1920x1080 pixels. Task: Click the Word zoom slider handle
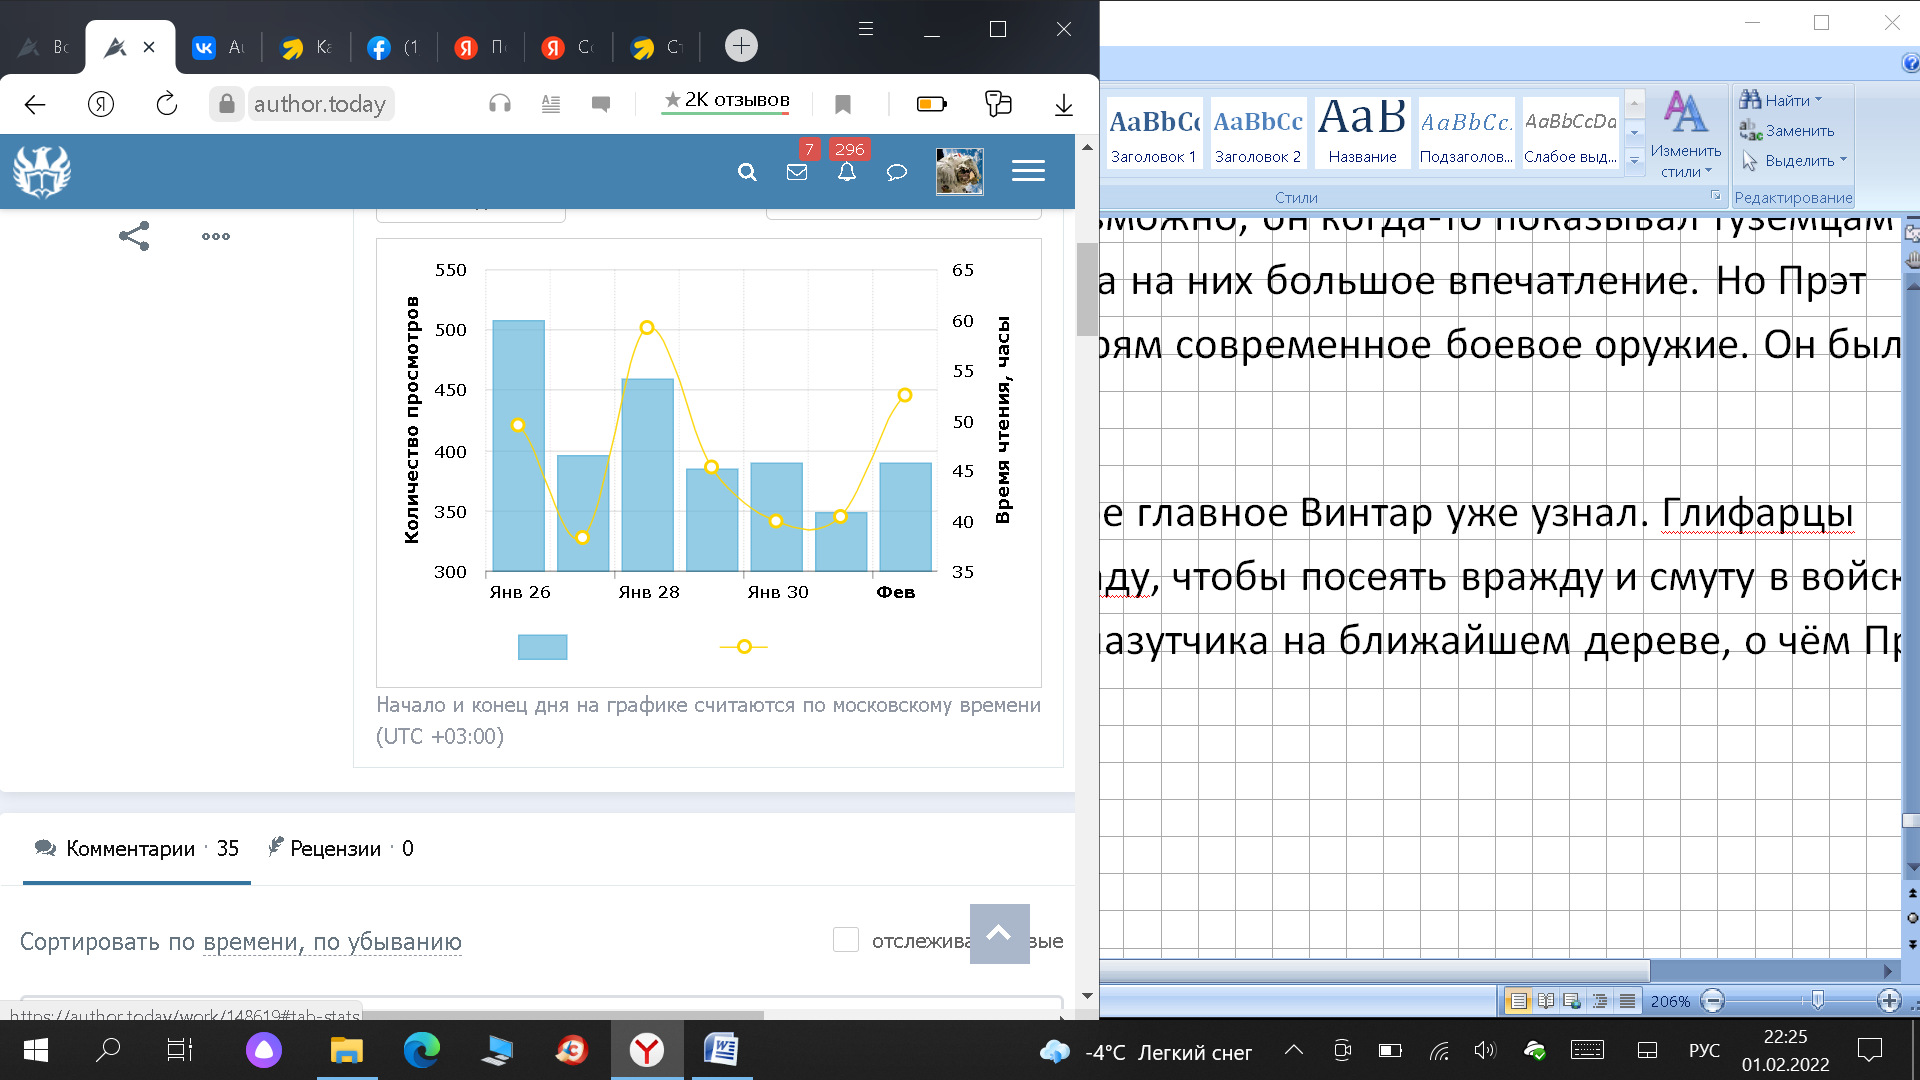pyautogui.click(x=1817, y=1000)
